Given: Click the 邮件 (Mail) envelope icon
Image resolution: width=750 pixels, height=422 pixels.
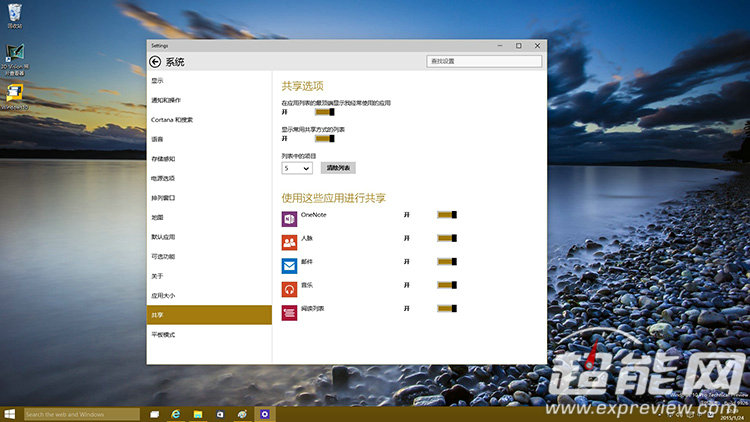Looking at the screenshot, I should click(x=289, y=266).
